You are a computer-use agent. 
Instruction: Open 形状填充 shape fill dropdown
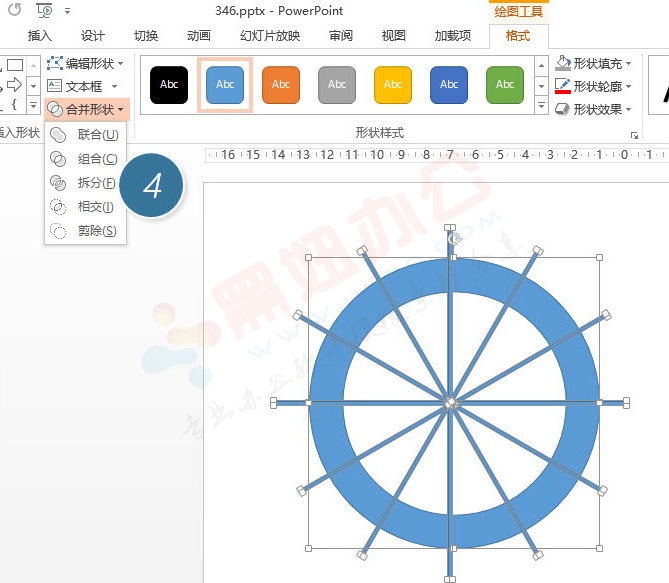point(594,63)
